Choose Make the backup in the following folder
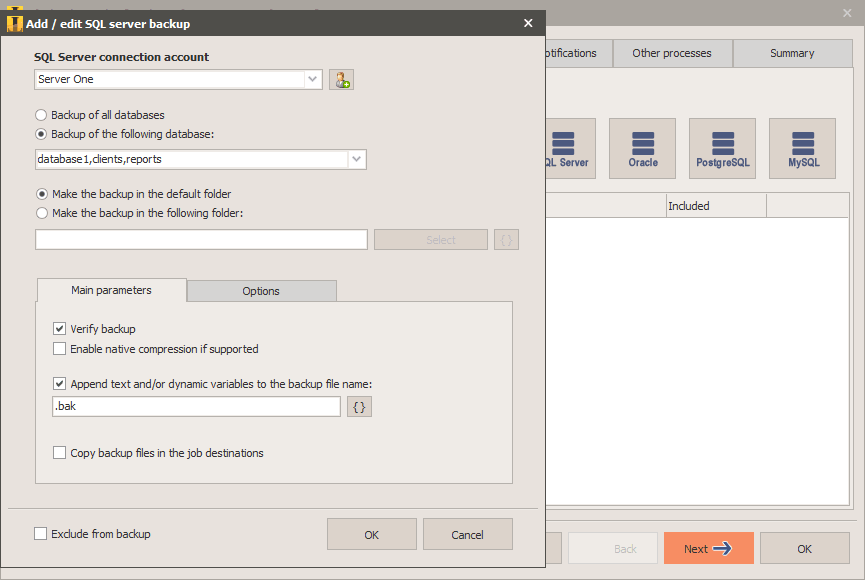This screenshot has height=580, width=865. tap(42, 213)
